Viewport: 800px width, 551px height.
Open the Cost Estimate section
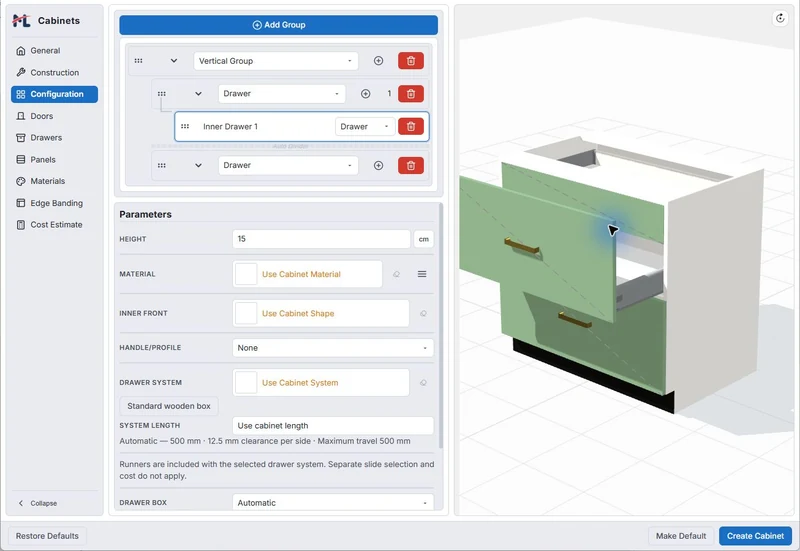(55, 224)
